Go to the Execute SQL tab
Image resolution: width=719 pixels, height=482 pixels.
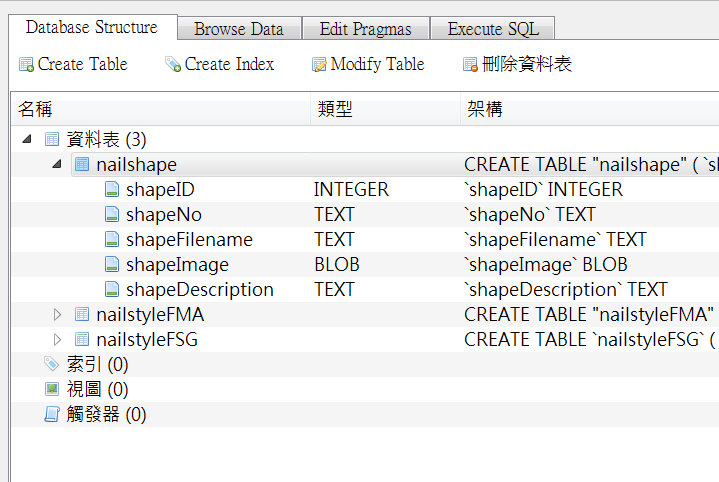492,29
